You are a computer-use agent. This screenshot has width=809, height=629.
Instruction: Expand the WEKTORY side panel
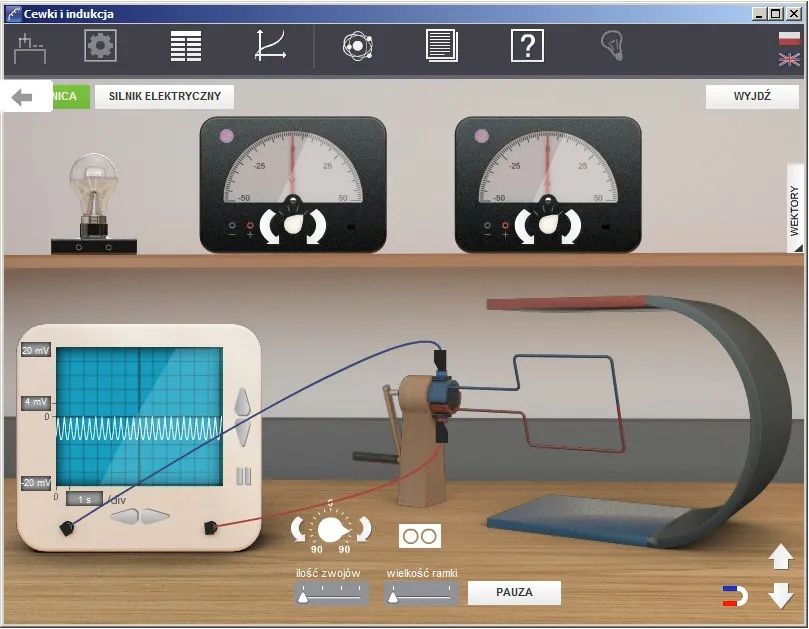coord(795,209)
